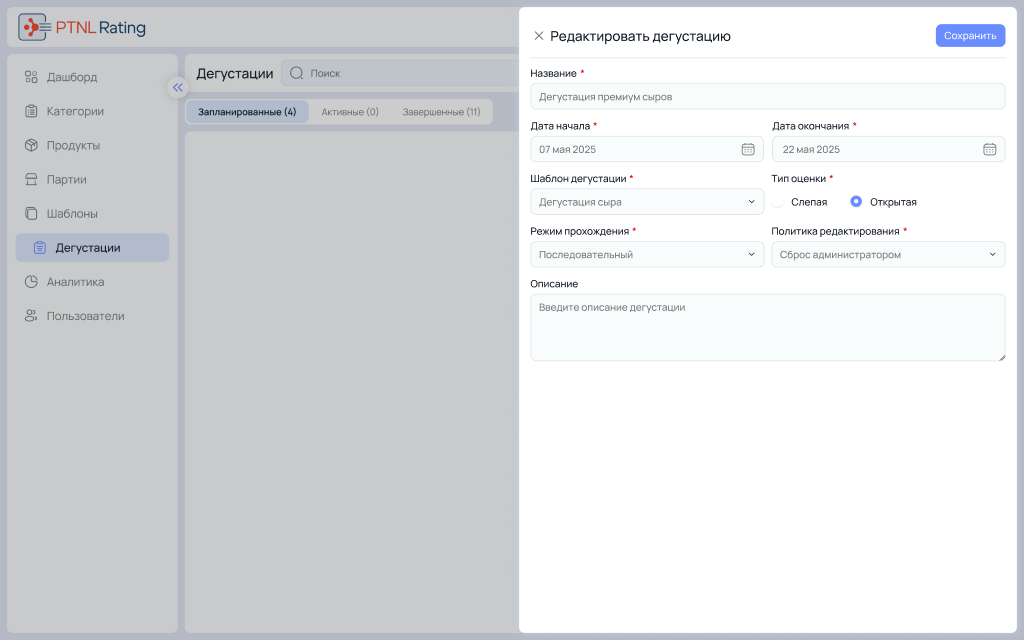The width and height of the screenshot is (1024, 640).
Task: Switch to the Активные (0) tab
Action: point(349,112)
